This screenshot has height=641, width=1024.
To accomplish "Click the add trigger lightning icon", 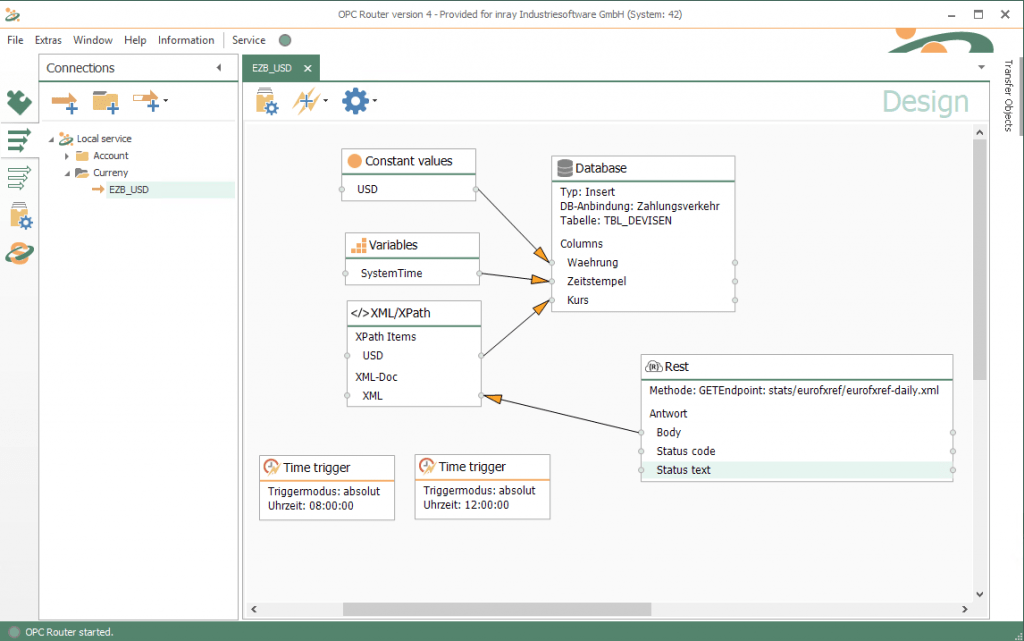I will point(306,101).
